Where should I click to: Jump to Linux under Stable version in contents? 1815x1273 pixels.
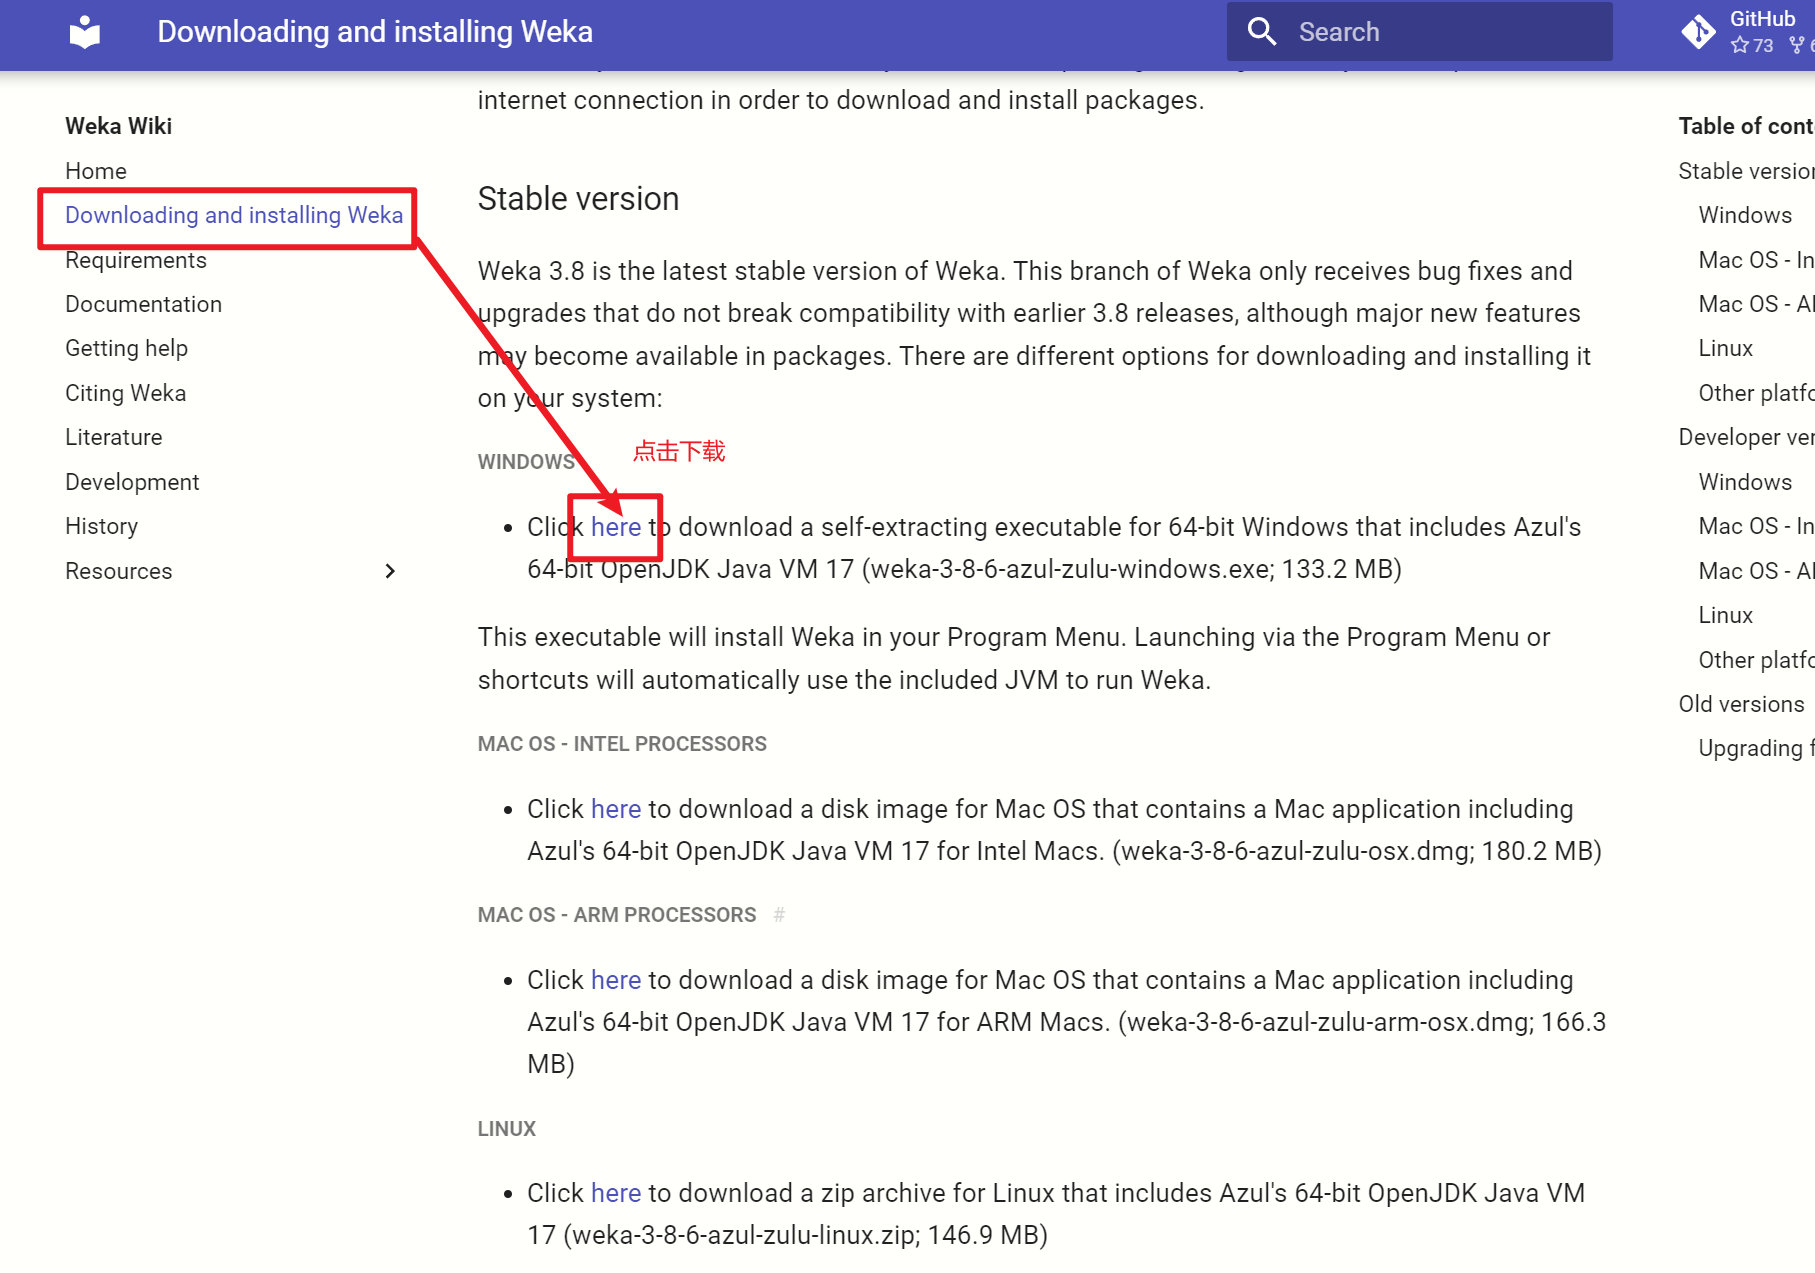pos(1725,348)
